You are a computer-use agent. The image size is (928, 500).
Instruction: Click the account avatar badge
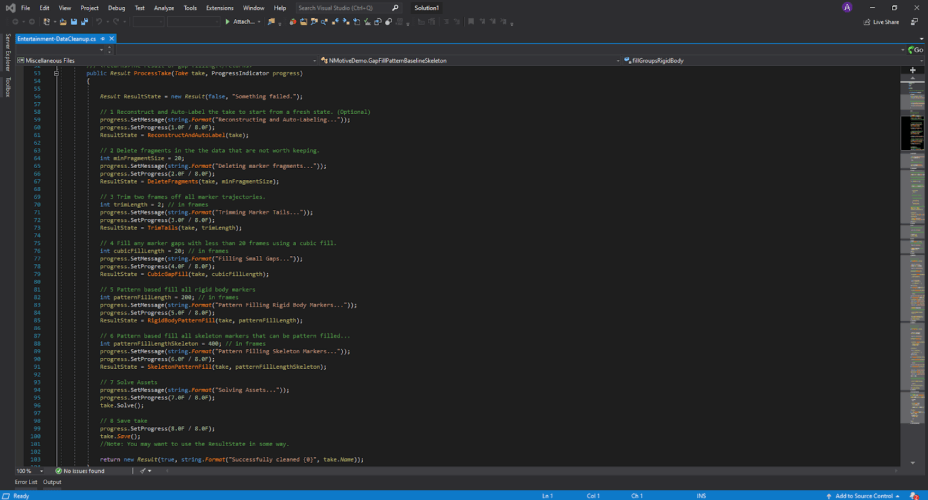tap(847, 8)
